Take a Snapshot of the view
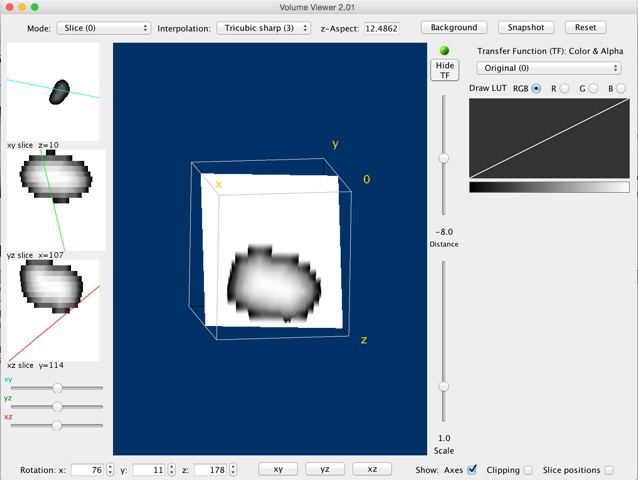Screen dimensions: 638x480 point(525,28)
